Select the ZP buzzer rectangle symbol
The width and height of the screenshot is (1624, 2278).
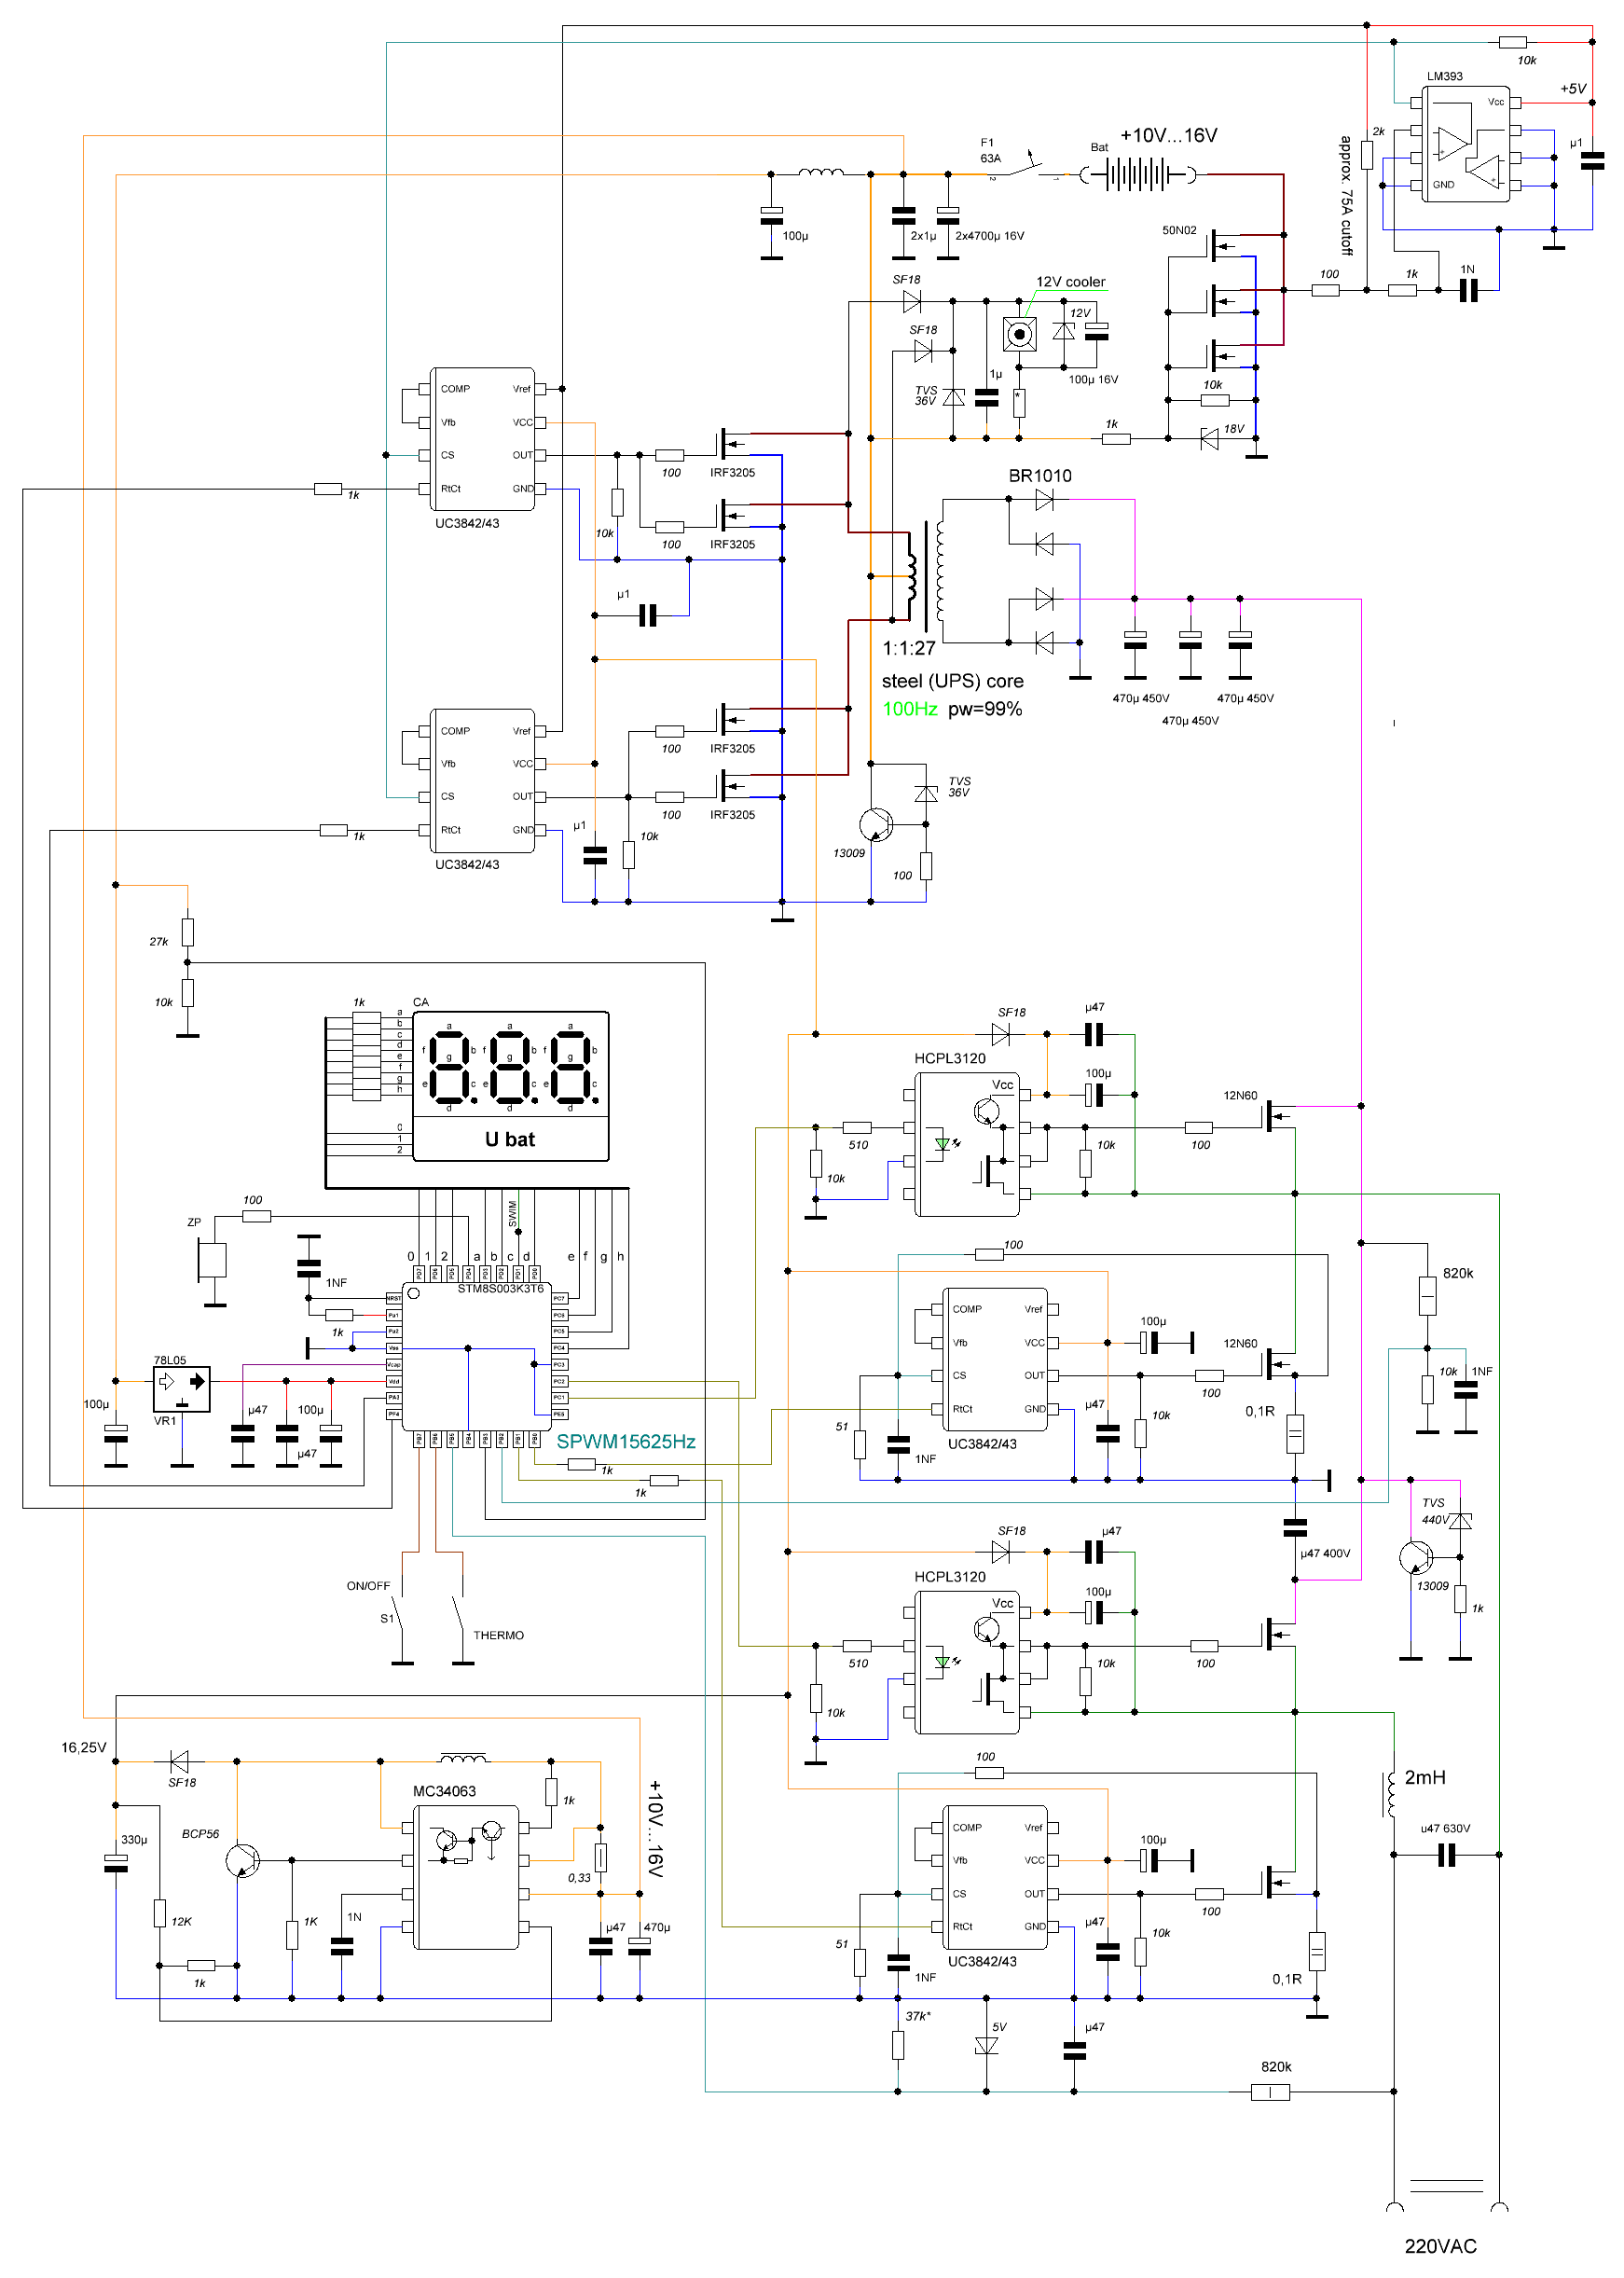212,1260
